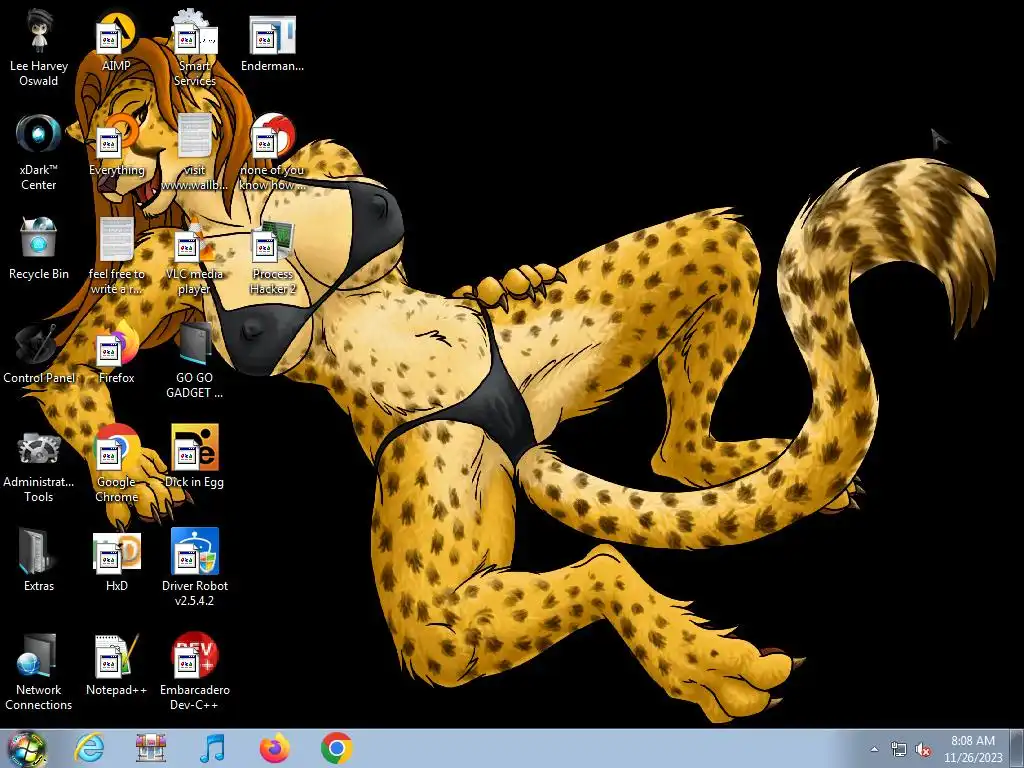1024x768 pixels.
Task: Launch Embarcadero Dev-C++ shortcut
Action: point(195,673)
